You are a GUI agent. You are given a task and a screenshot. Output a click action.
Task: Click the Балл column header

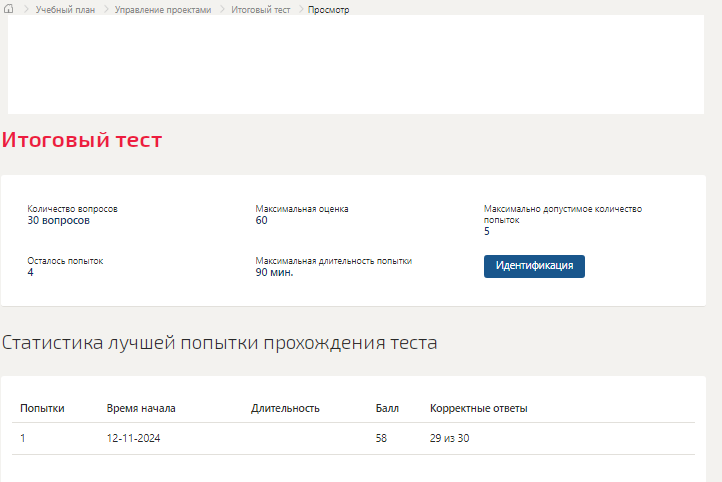tap(387, 408)
